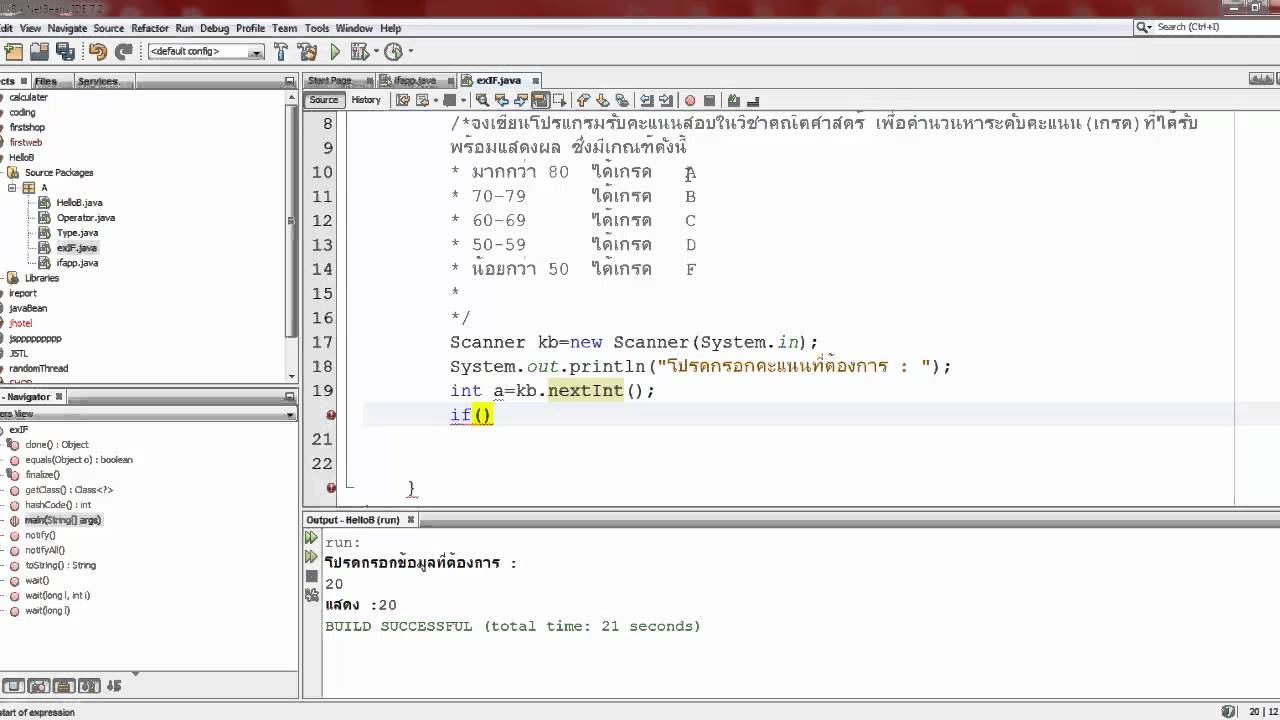This screenshot has width=1280, height=720.
Task: Click the Comment icon in editor toolbar
Action: coord(734,100)
